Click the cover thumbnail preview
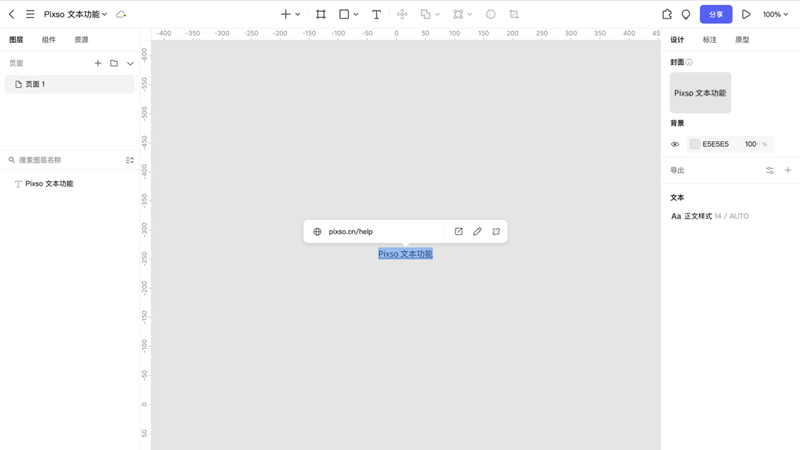The image size is (800, 450). 701,93
